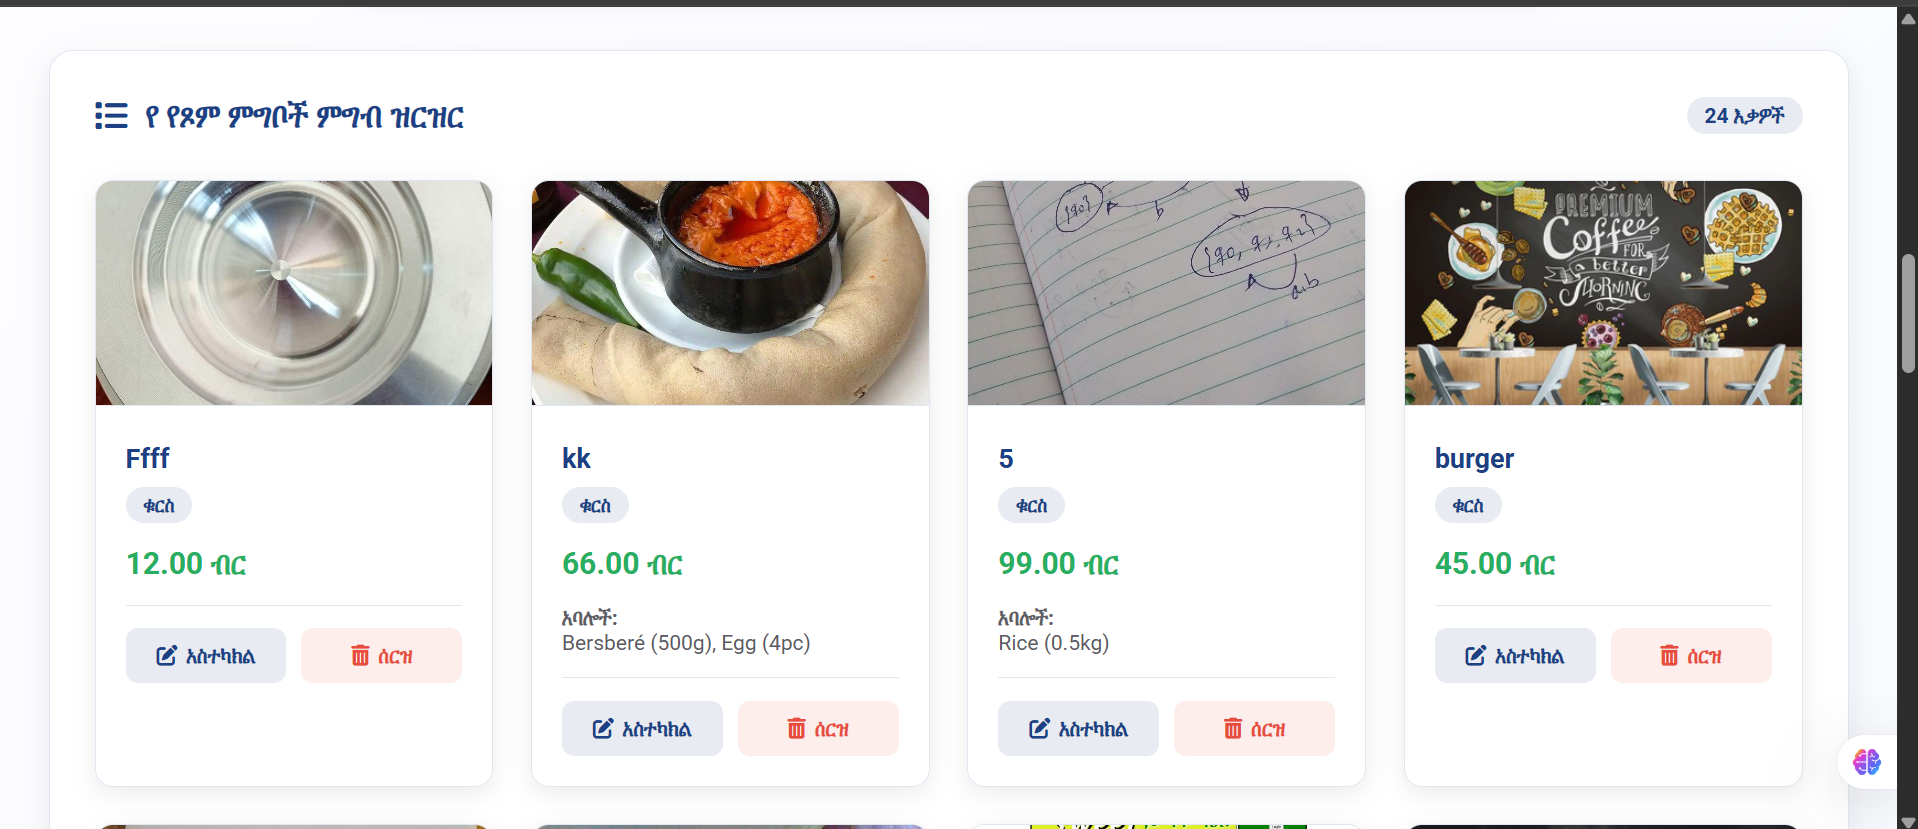Click the edit pencil icon on card 5
Viewport: 1918px width, 829px height.
(x=1040, y=729)
